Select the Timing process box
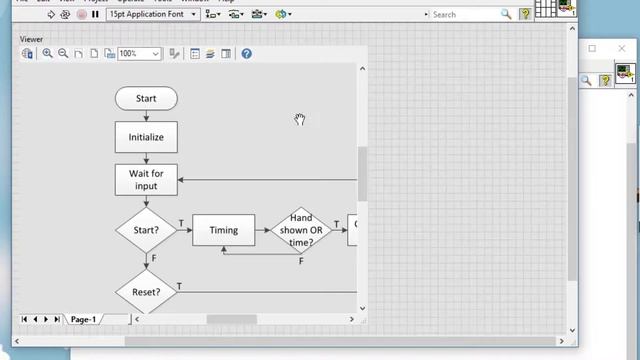640x360 pixels. click(224, 230)
